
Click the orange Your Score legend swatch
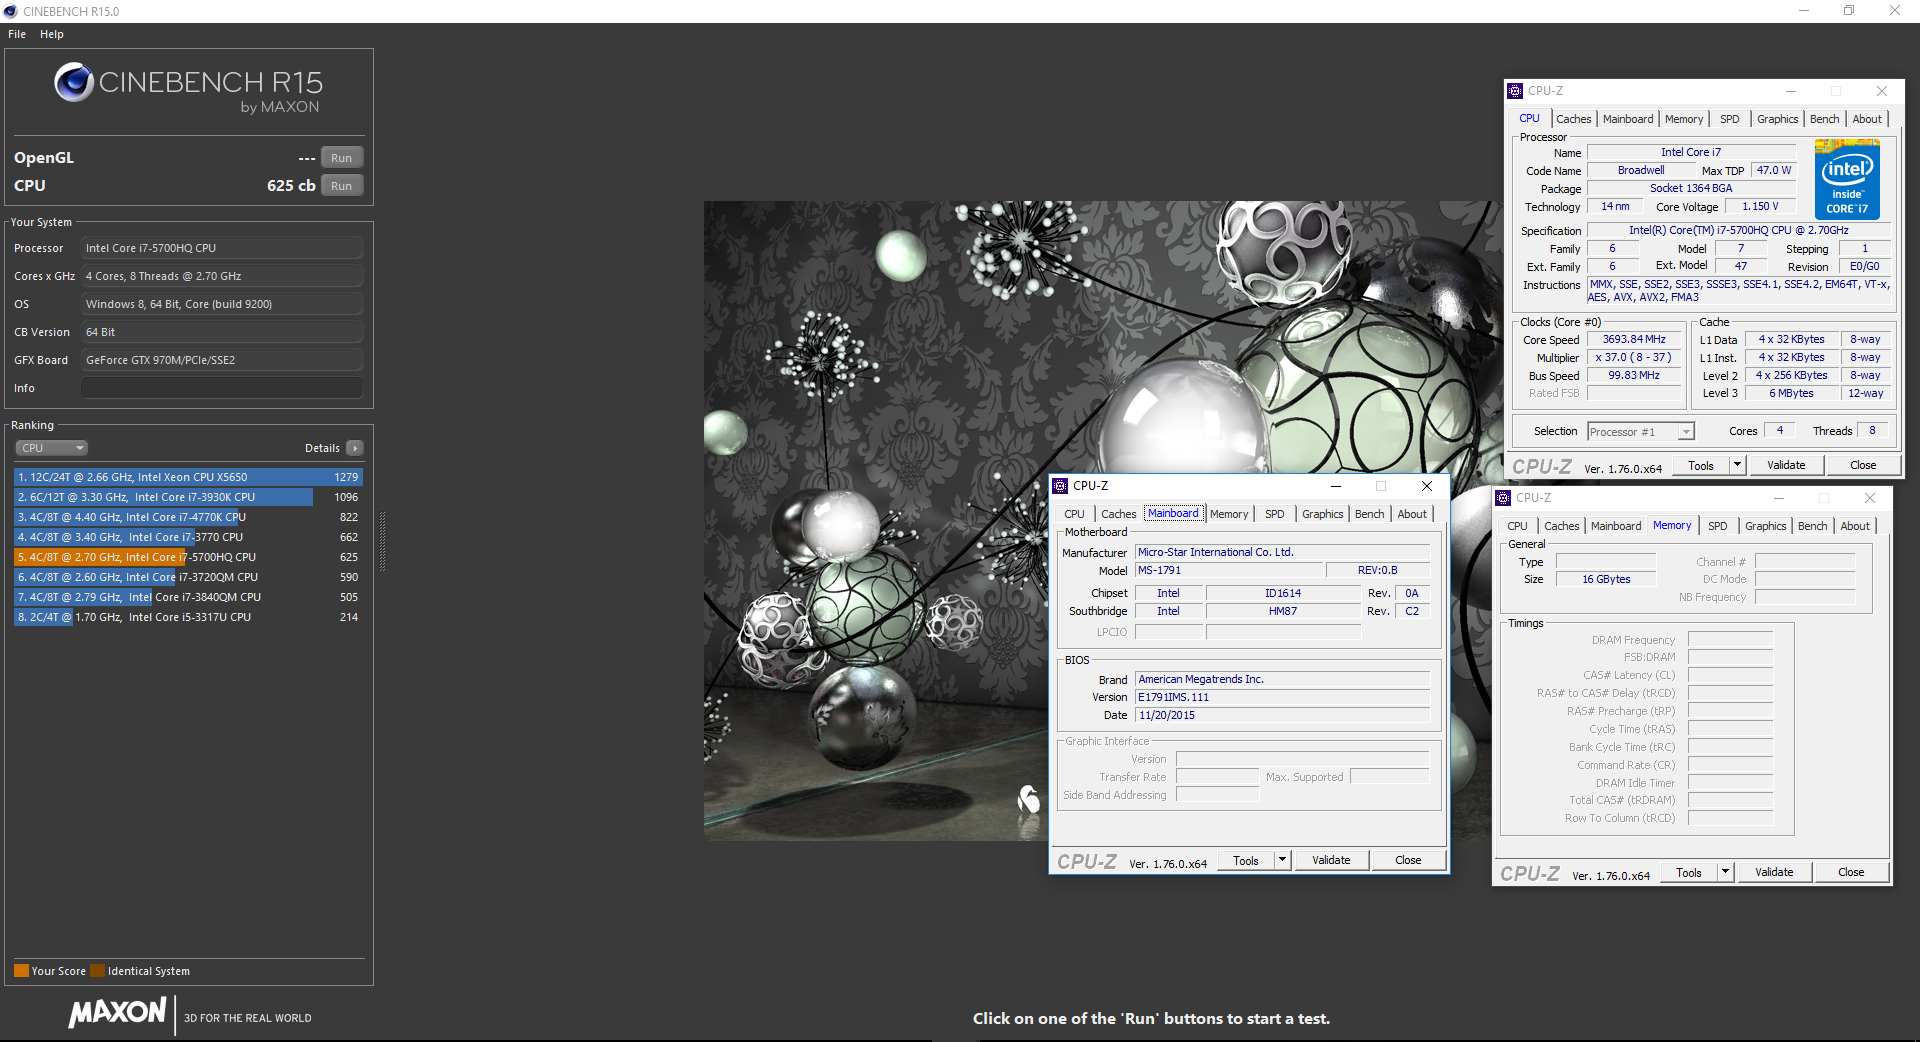[21, 971]
